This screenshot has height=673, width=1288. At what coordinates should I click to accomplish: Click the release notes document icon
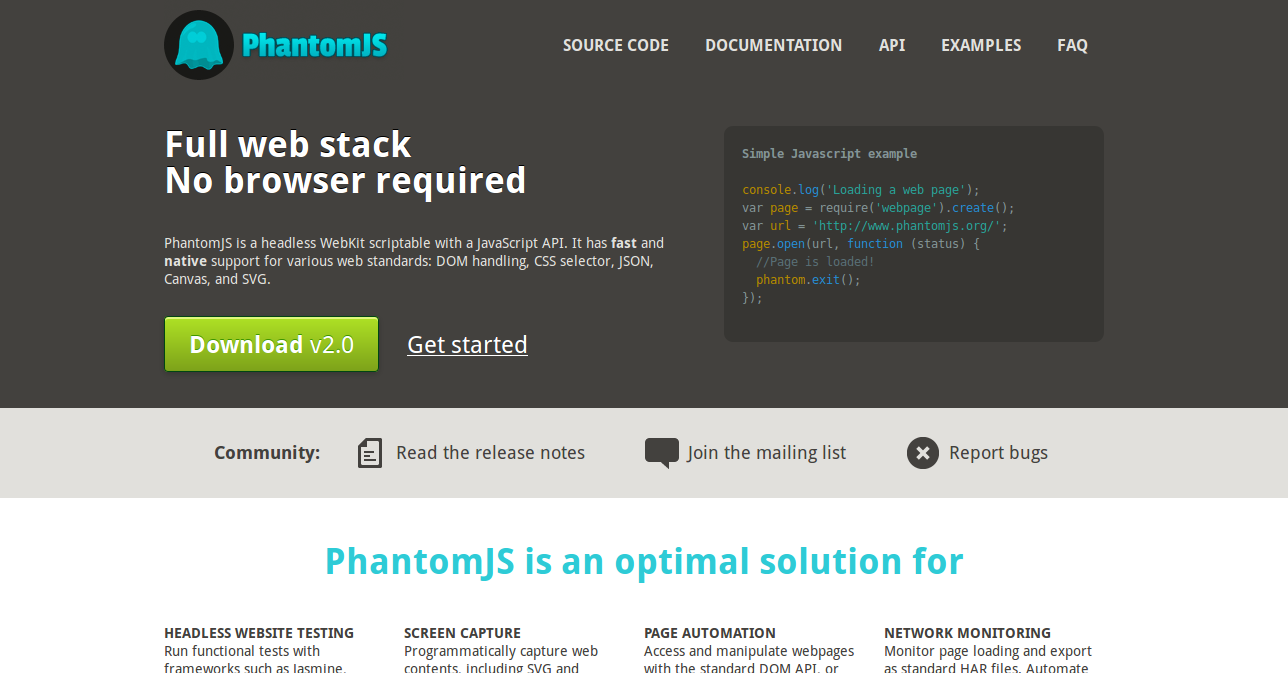coord(370,453)
